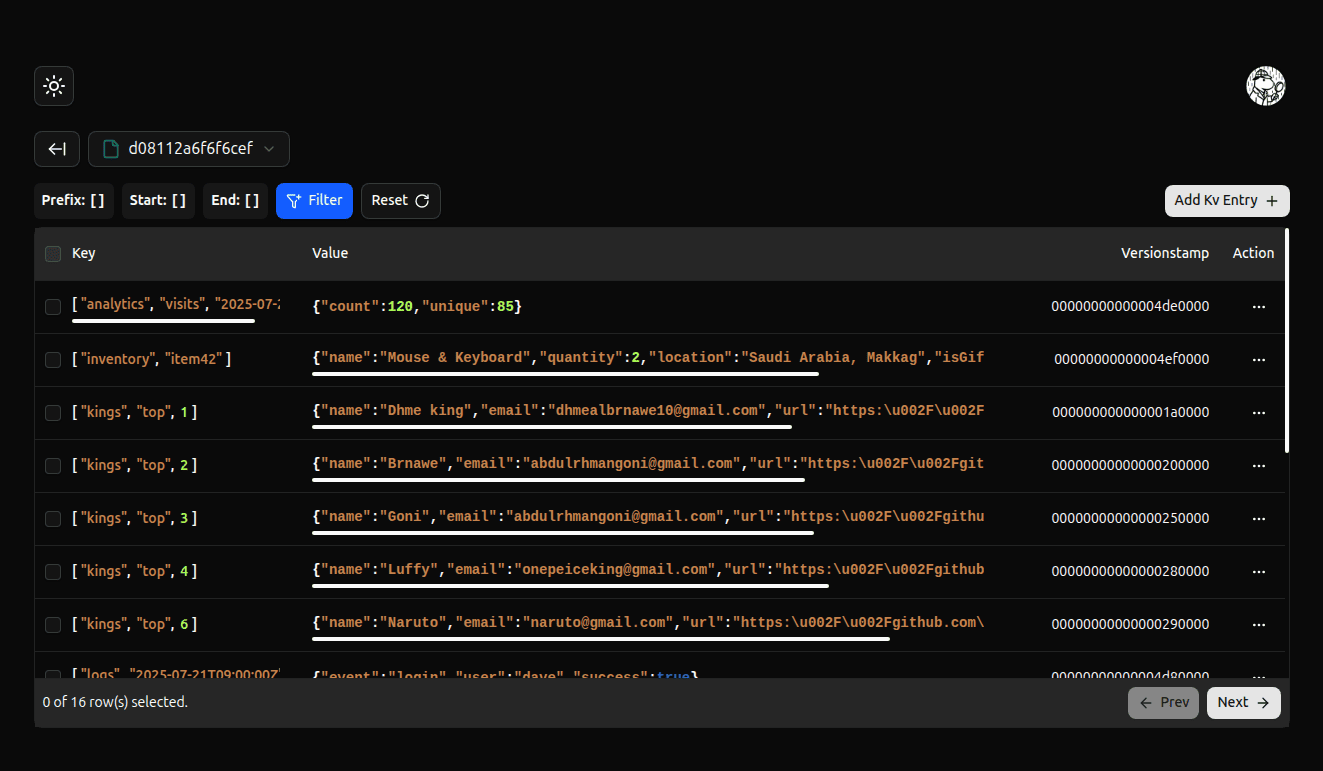Viewport: 1323px width, 771px height.
Task: Open actions menu for inventory item42 row
Action: [x=1258, y=360]
